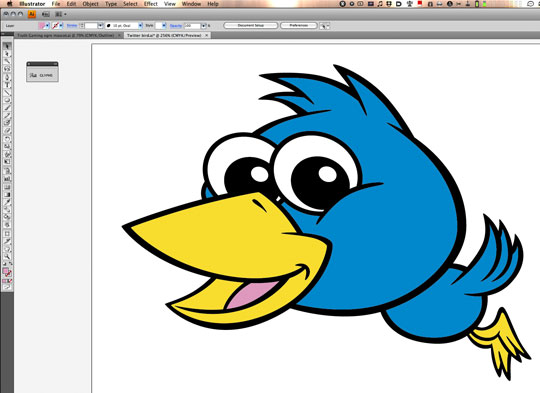
Task: Click the orange Ai application icon
Action: 32,14
